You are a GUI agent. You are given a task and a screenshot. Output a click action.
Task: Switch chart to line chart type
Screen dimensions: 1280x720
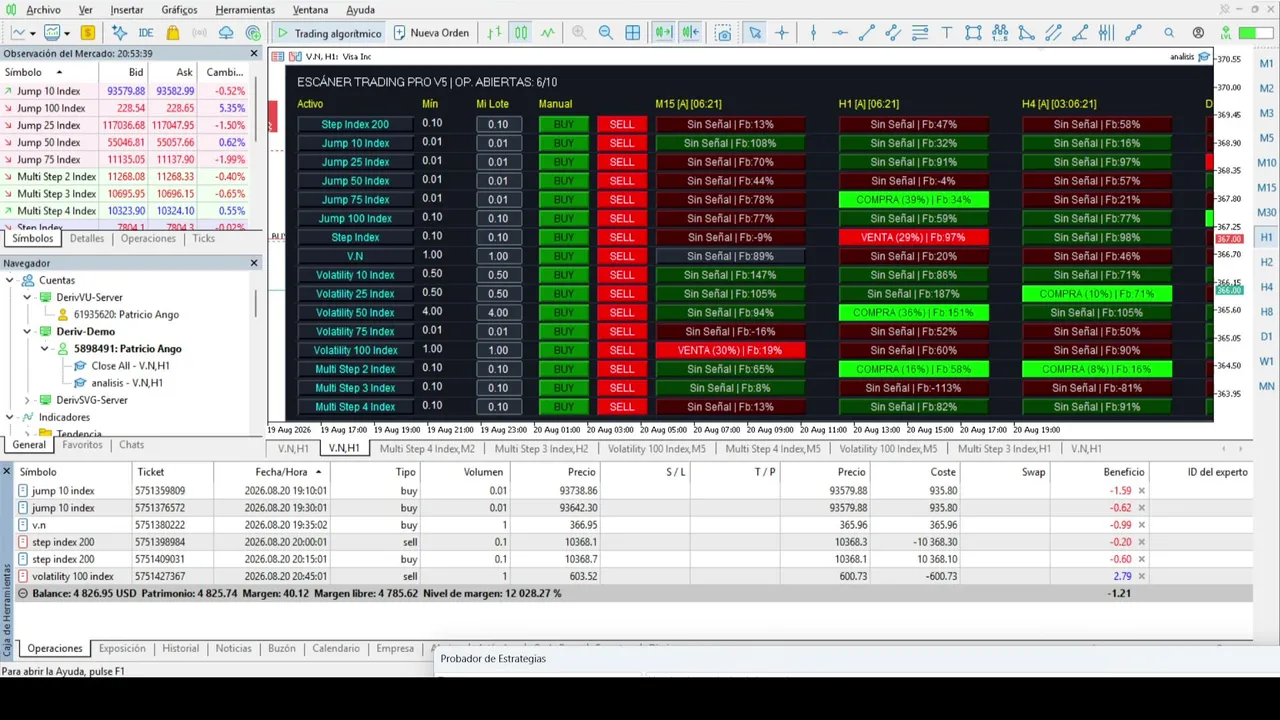click(x=547, y=33)
